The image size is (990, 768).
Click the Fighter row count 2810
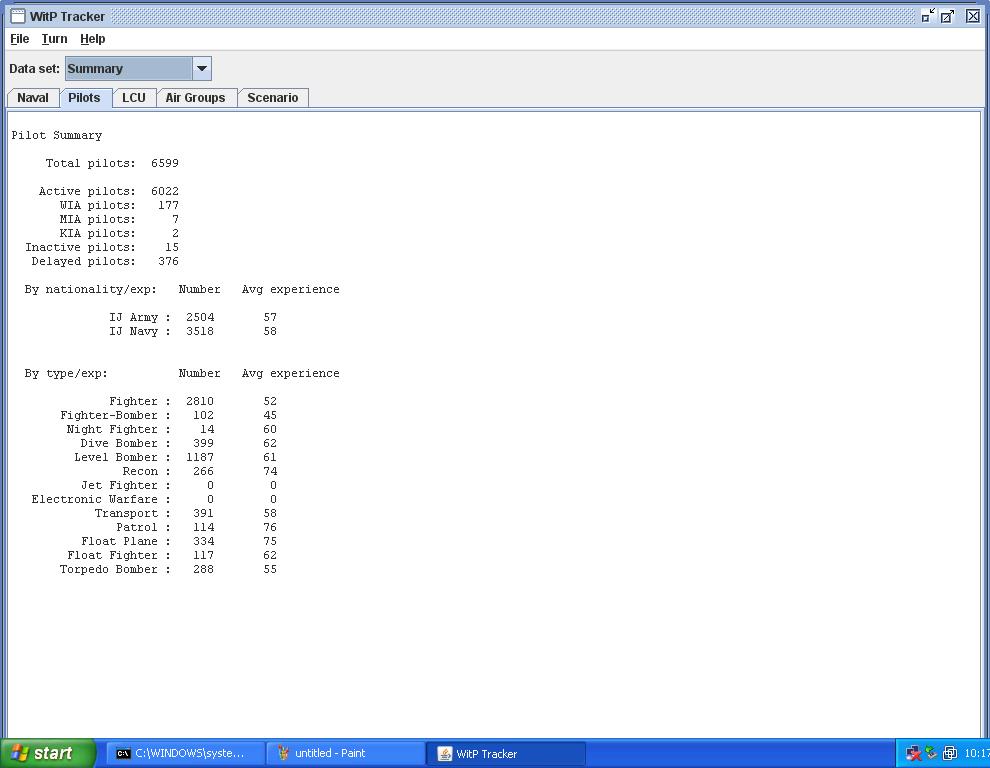200,401
